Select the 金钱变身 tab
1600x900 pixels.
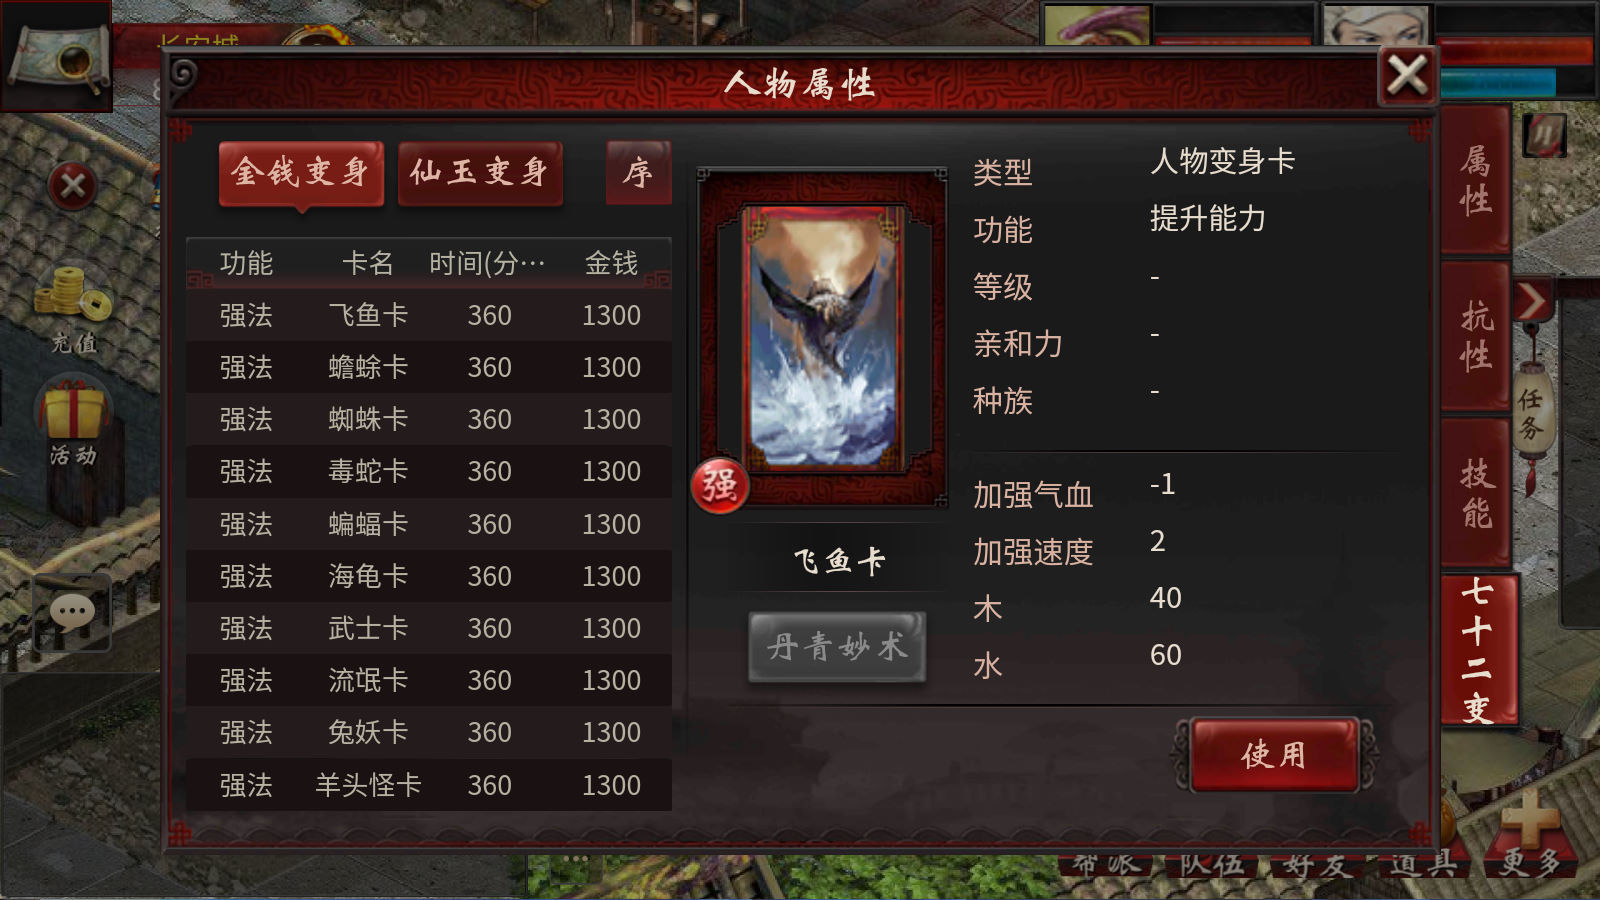(x=301, y=173)
